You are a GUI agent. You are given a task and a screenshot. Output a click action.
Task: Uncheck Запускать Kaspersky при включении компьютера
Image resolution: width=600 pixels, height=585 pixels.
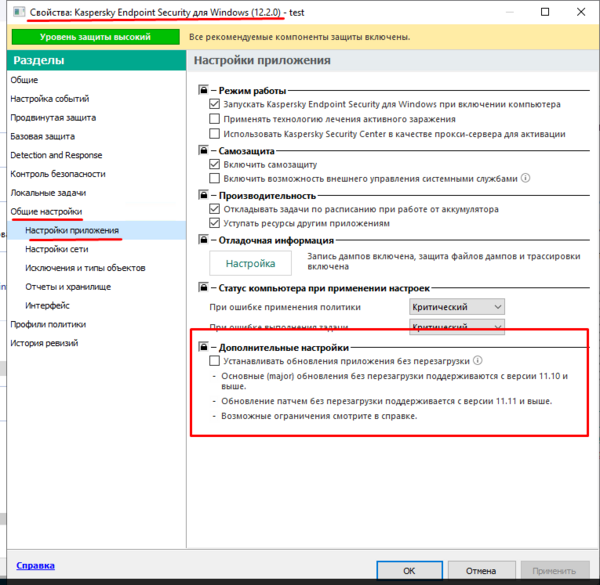[x=214, y=104]
